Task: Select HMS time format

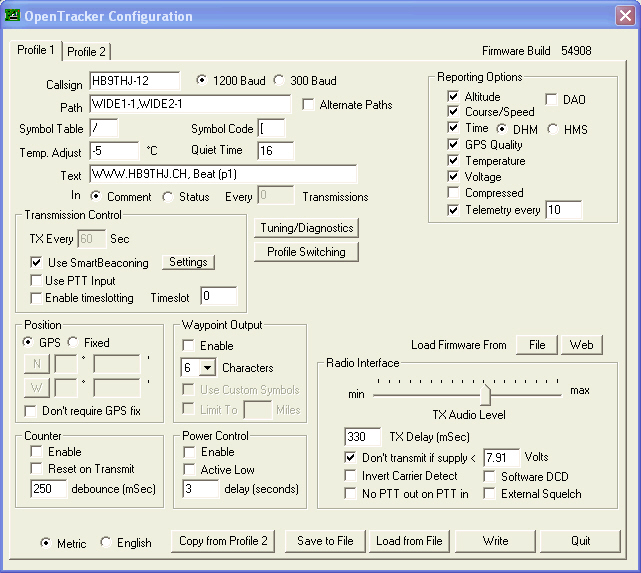Action: (553, 129)
